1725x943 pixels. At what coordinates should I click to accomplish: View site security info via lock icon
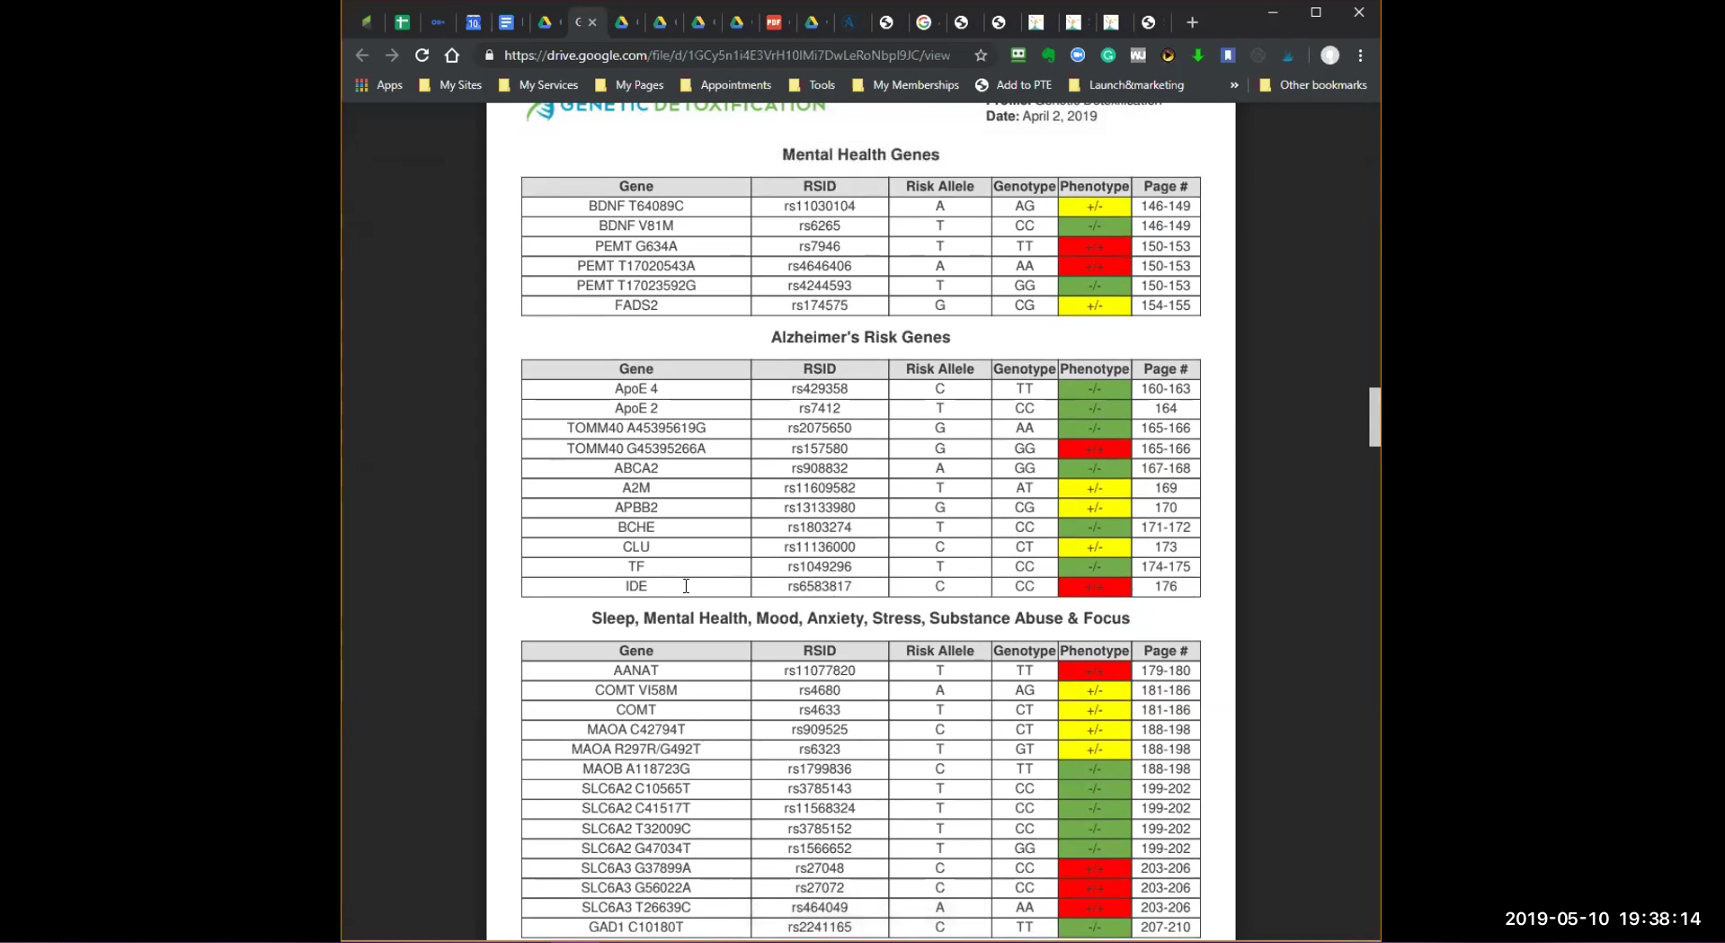[x=489, y=56]
